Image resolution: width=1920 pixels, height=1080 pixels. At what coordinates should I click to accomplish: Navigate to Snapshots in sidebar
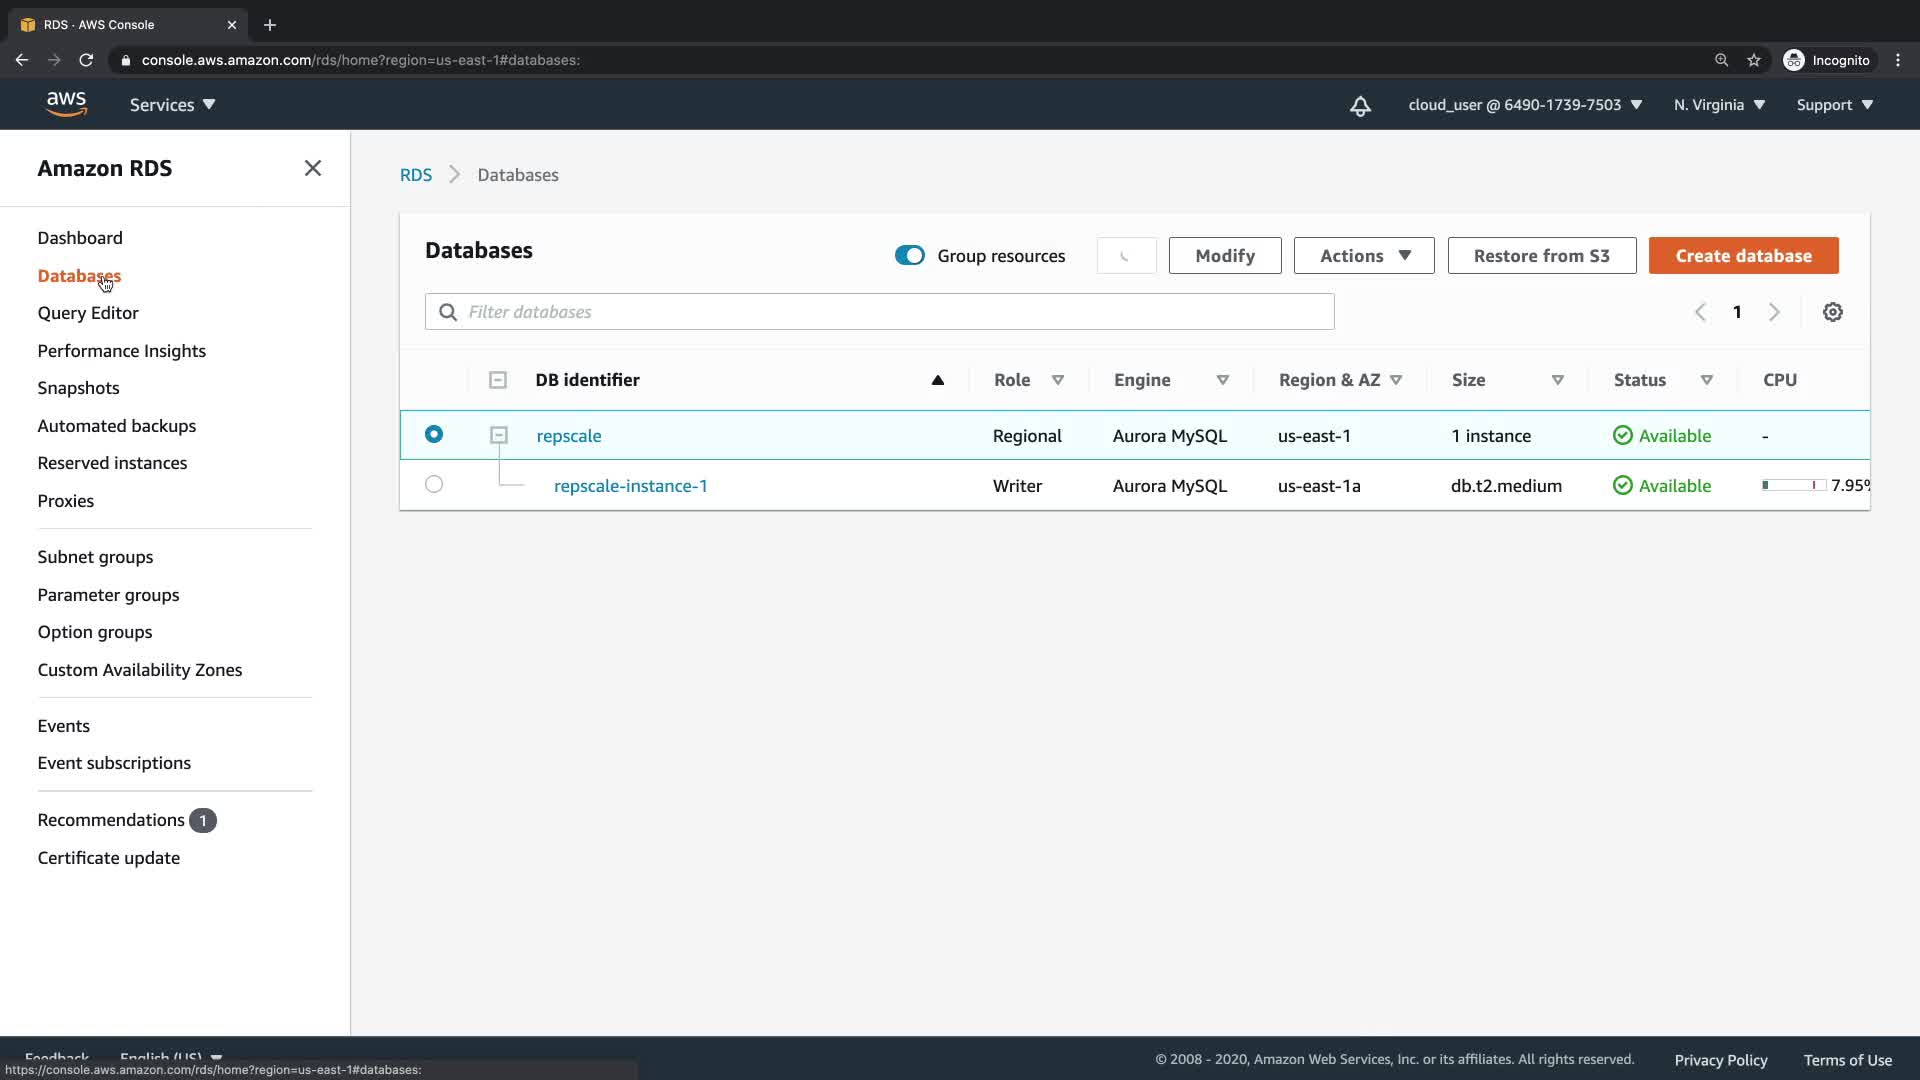click(78, 388)
